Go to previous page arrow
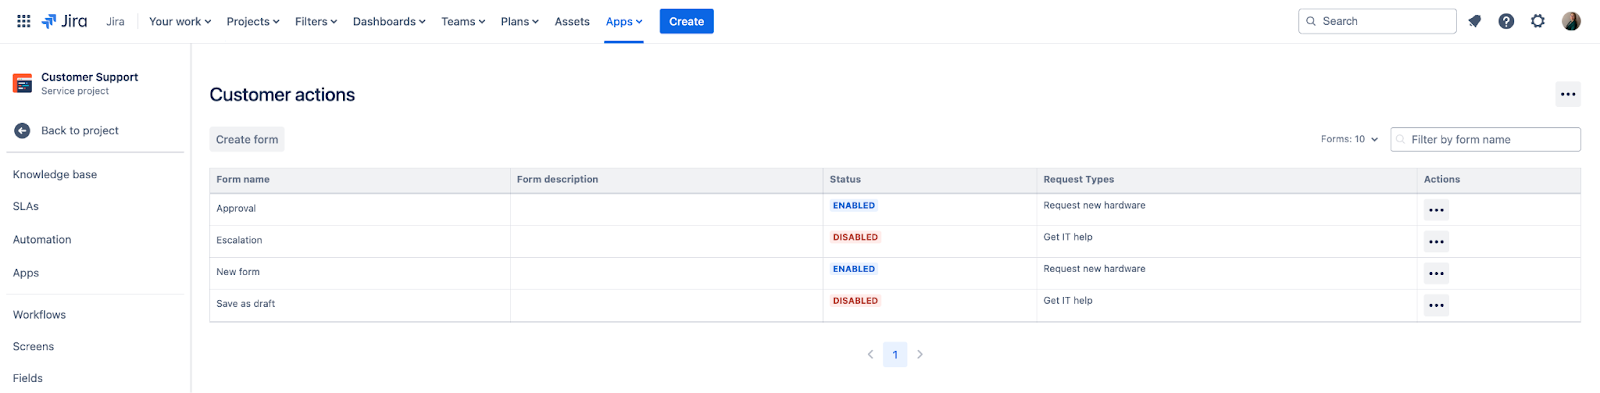The image size is (1600, 393). (x=870, y=354)
